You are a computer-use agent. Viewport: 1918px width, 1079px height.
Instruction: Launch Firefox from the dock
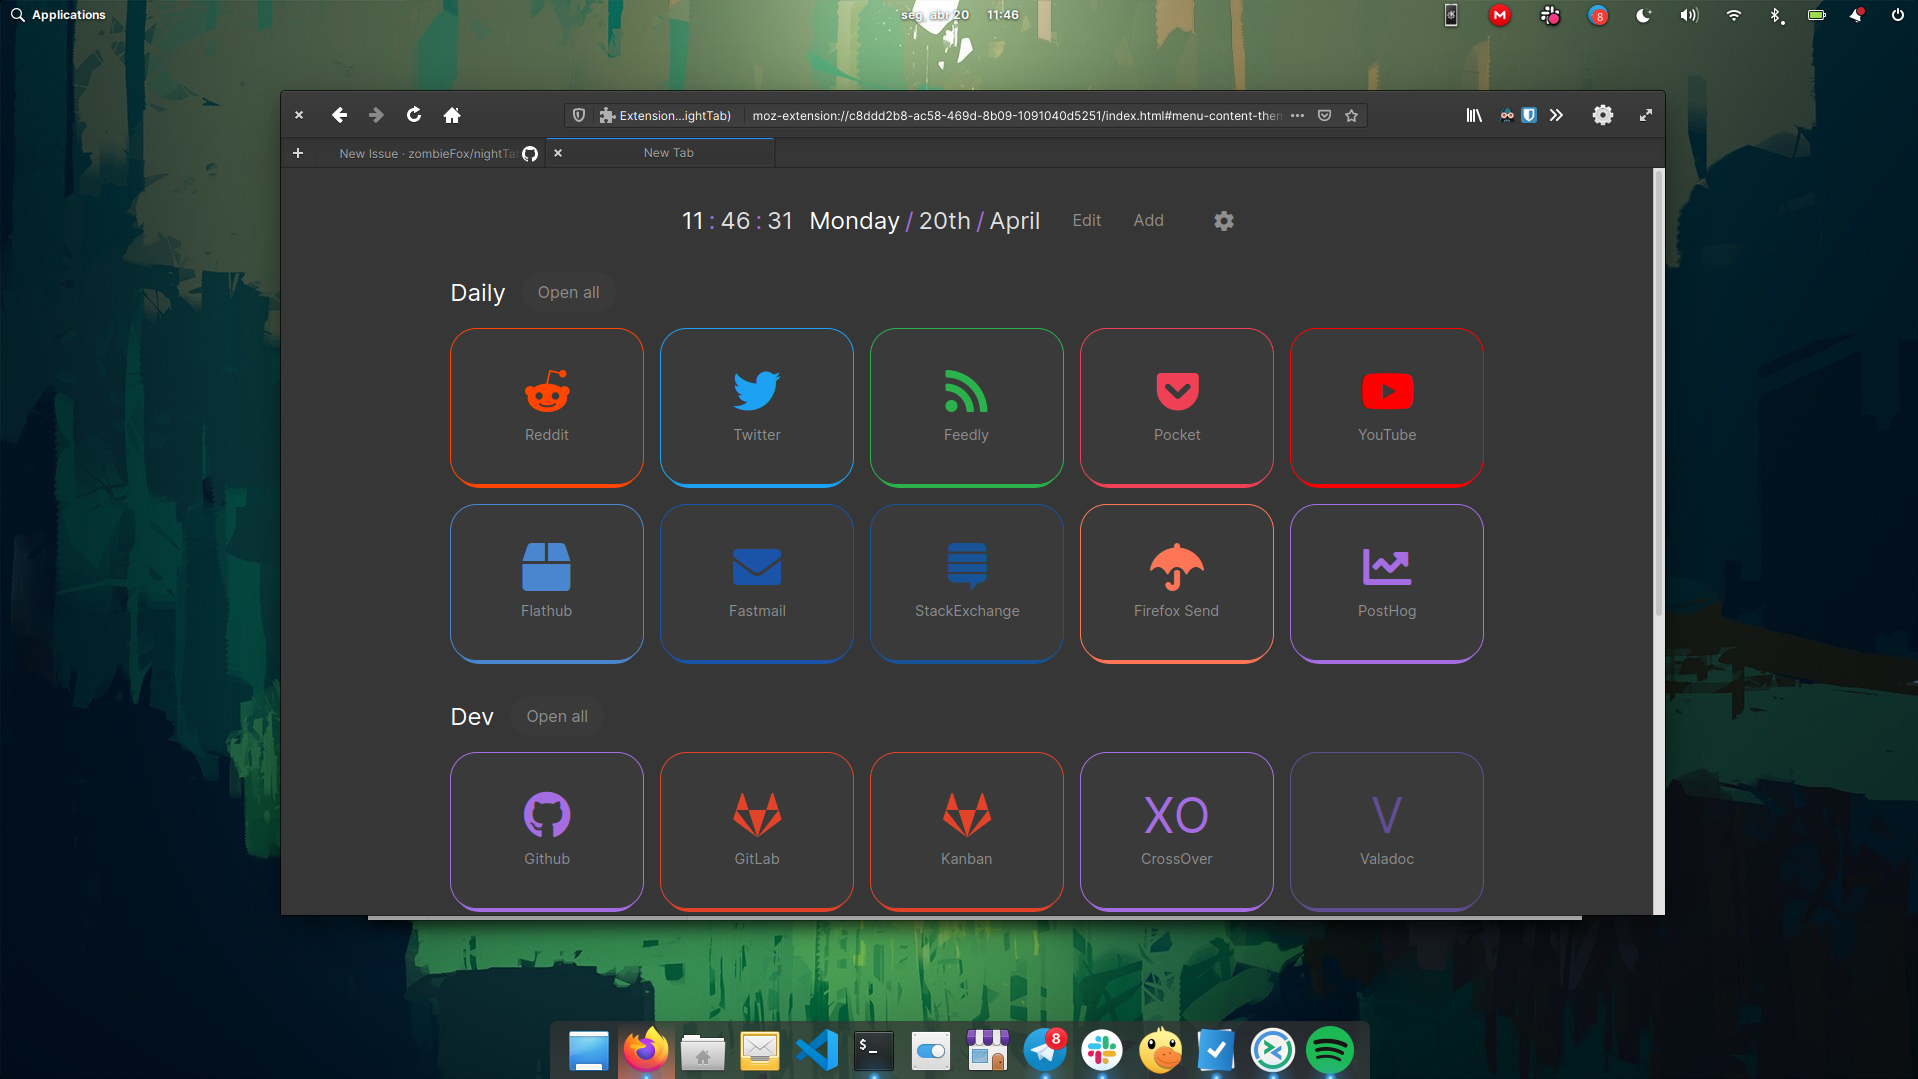(645, 1050)
